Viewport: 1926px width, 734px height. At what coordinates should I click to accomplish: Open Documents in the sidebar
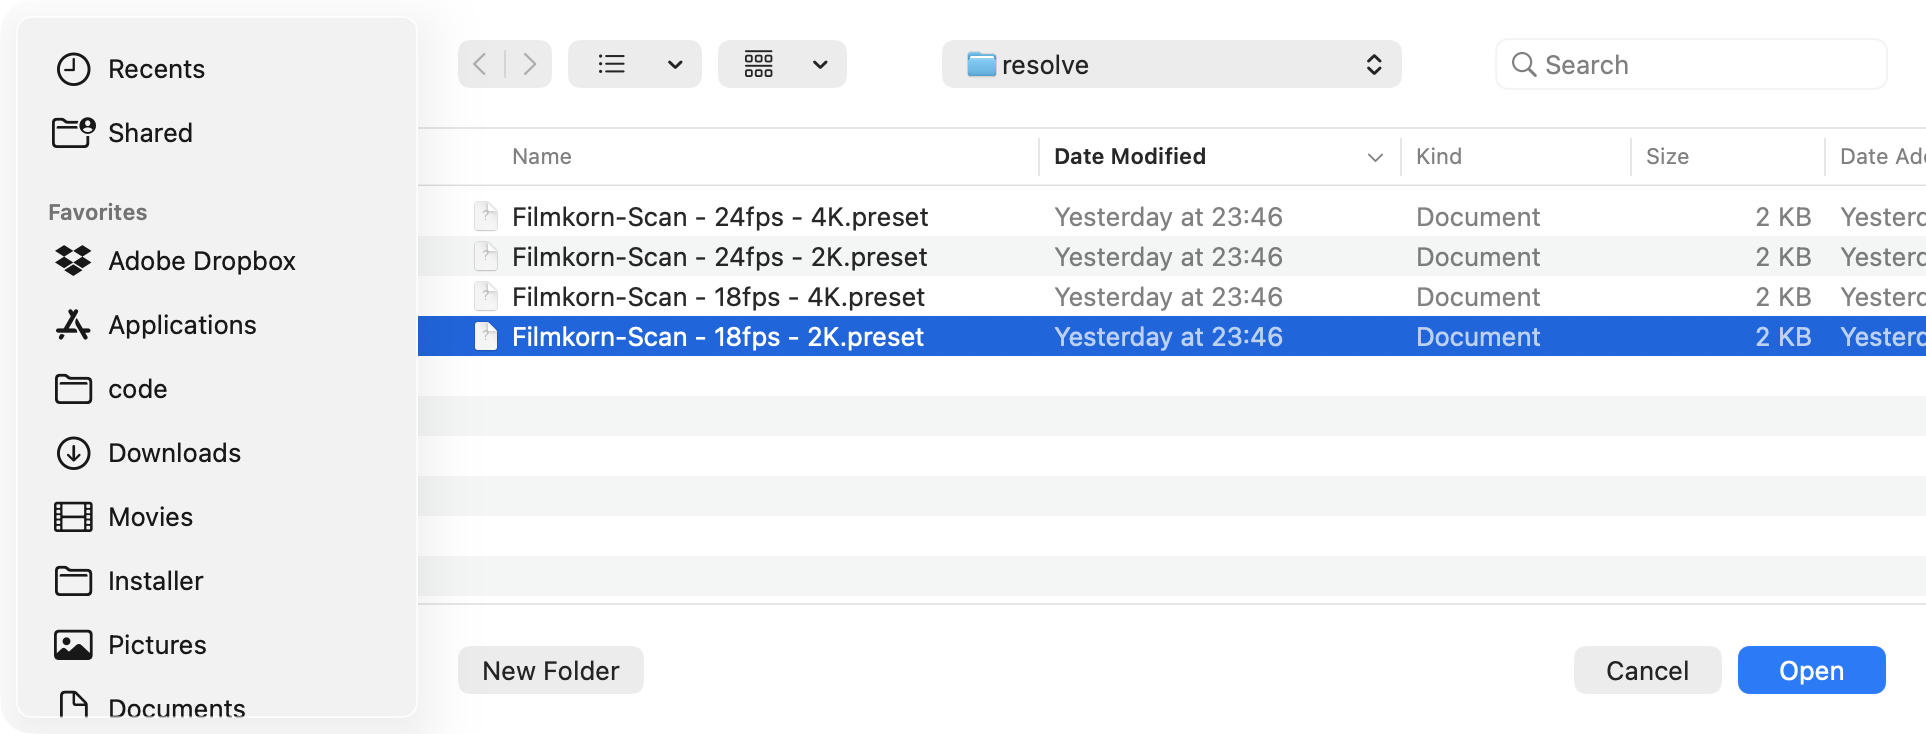point(150,706)
